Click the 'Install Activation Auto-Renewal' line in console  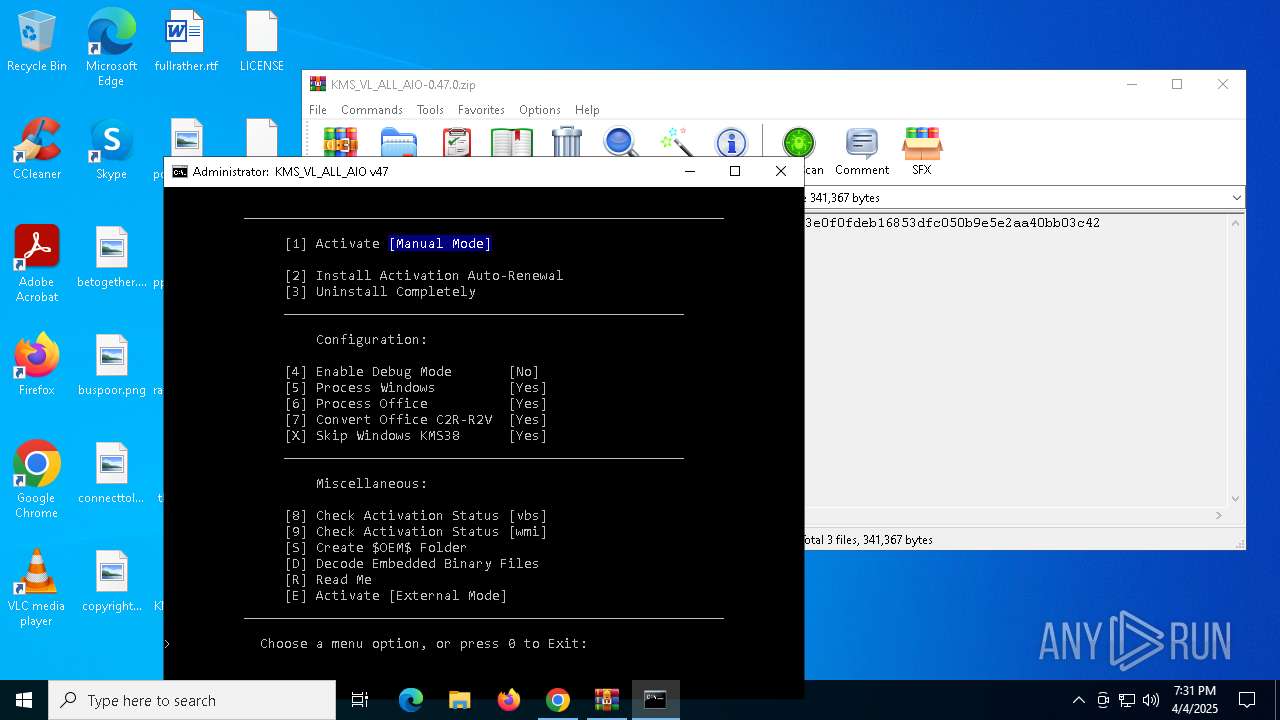(424, 276)
